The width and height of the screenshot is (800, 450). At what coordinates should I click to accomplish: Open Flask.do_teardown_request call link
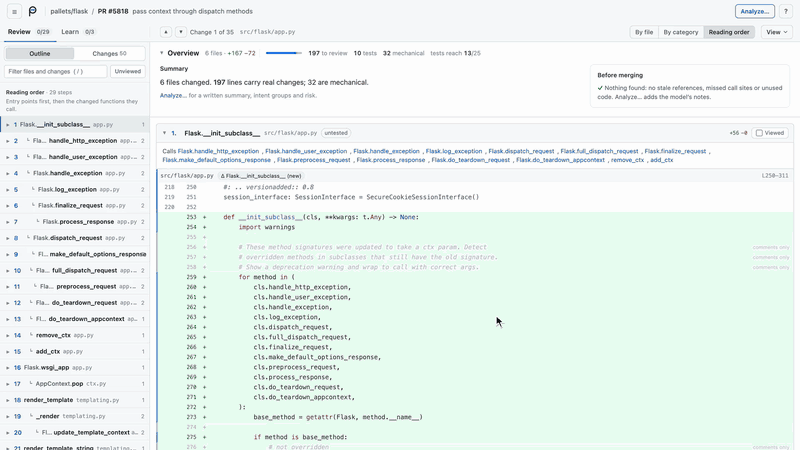tap(470, 160)
